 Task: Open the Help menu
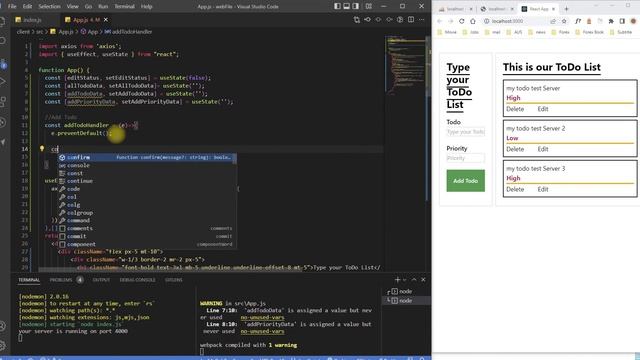[147, 7]
